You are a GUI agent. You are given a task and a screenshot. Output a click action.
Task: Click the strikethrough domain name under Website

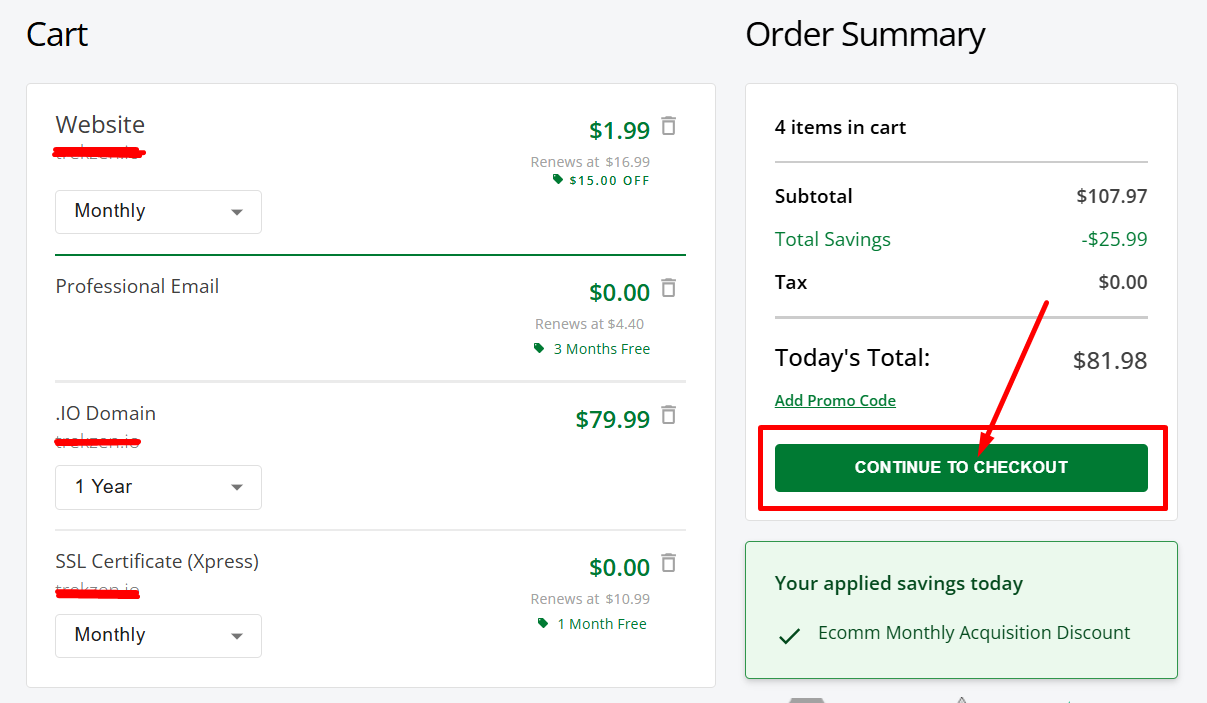[x=98, y=152]
